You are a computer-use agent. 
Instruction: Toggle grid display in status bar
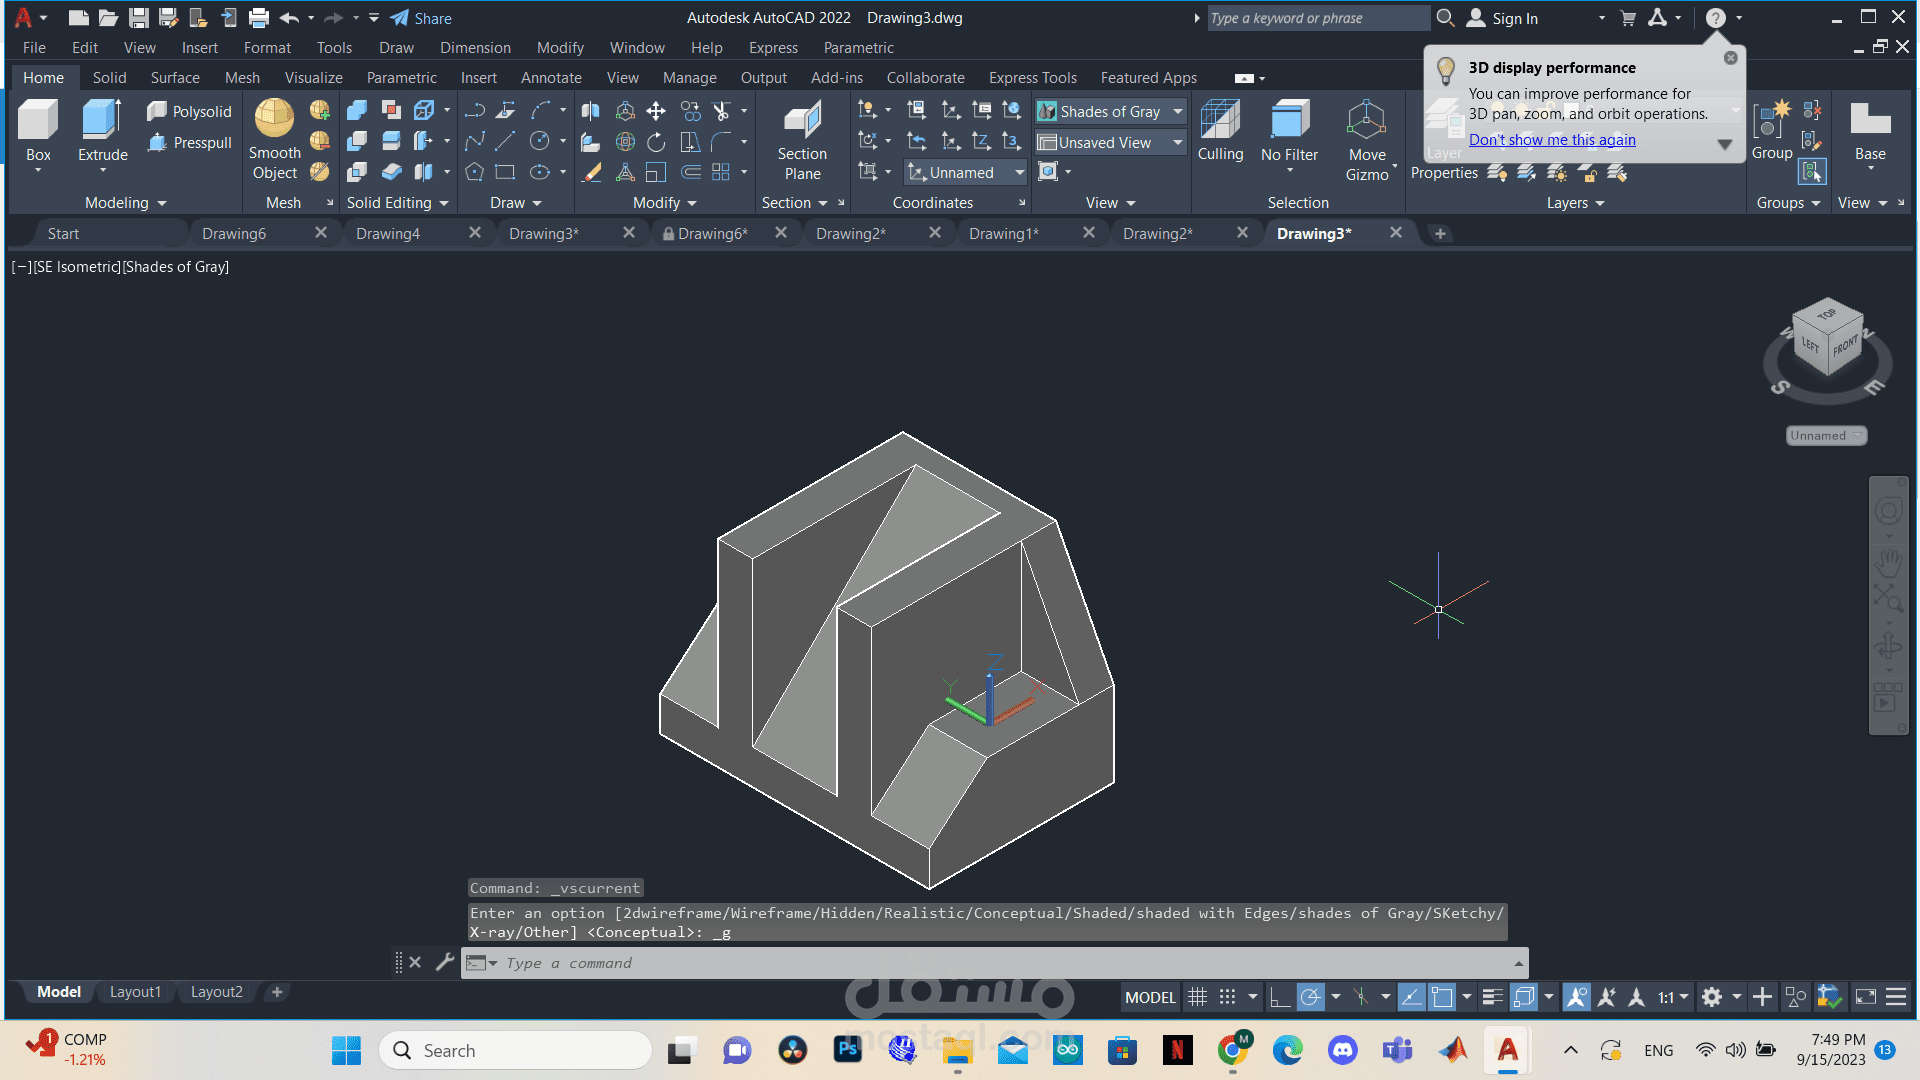click(x=1197, y=997)
